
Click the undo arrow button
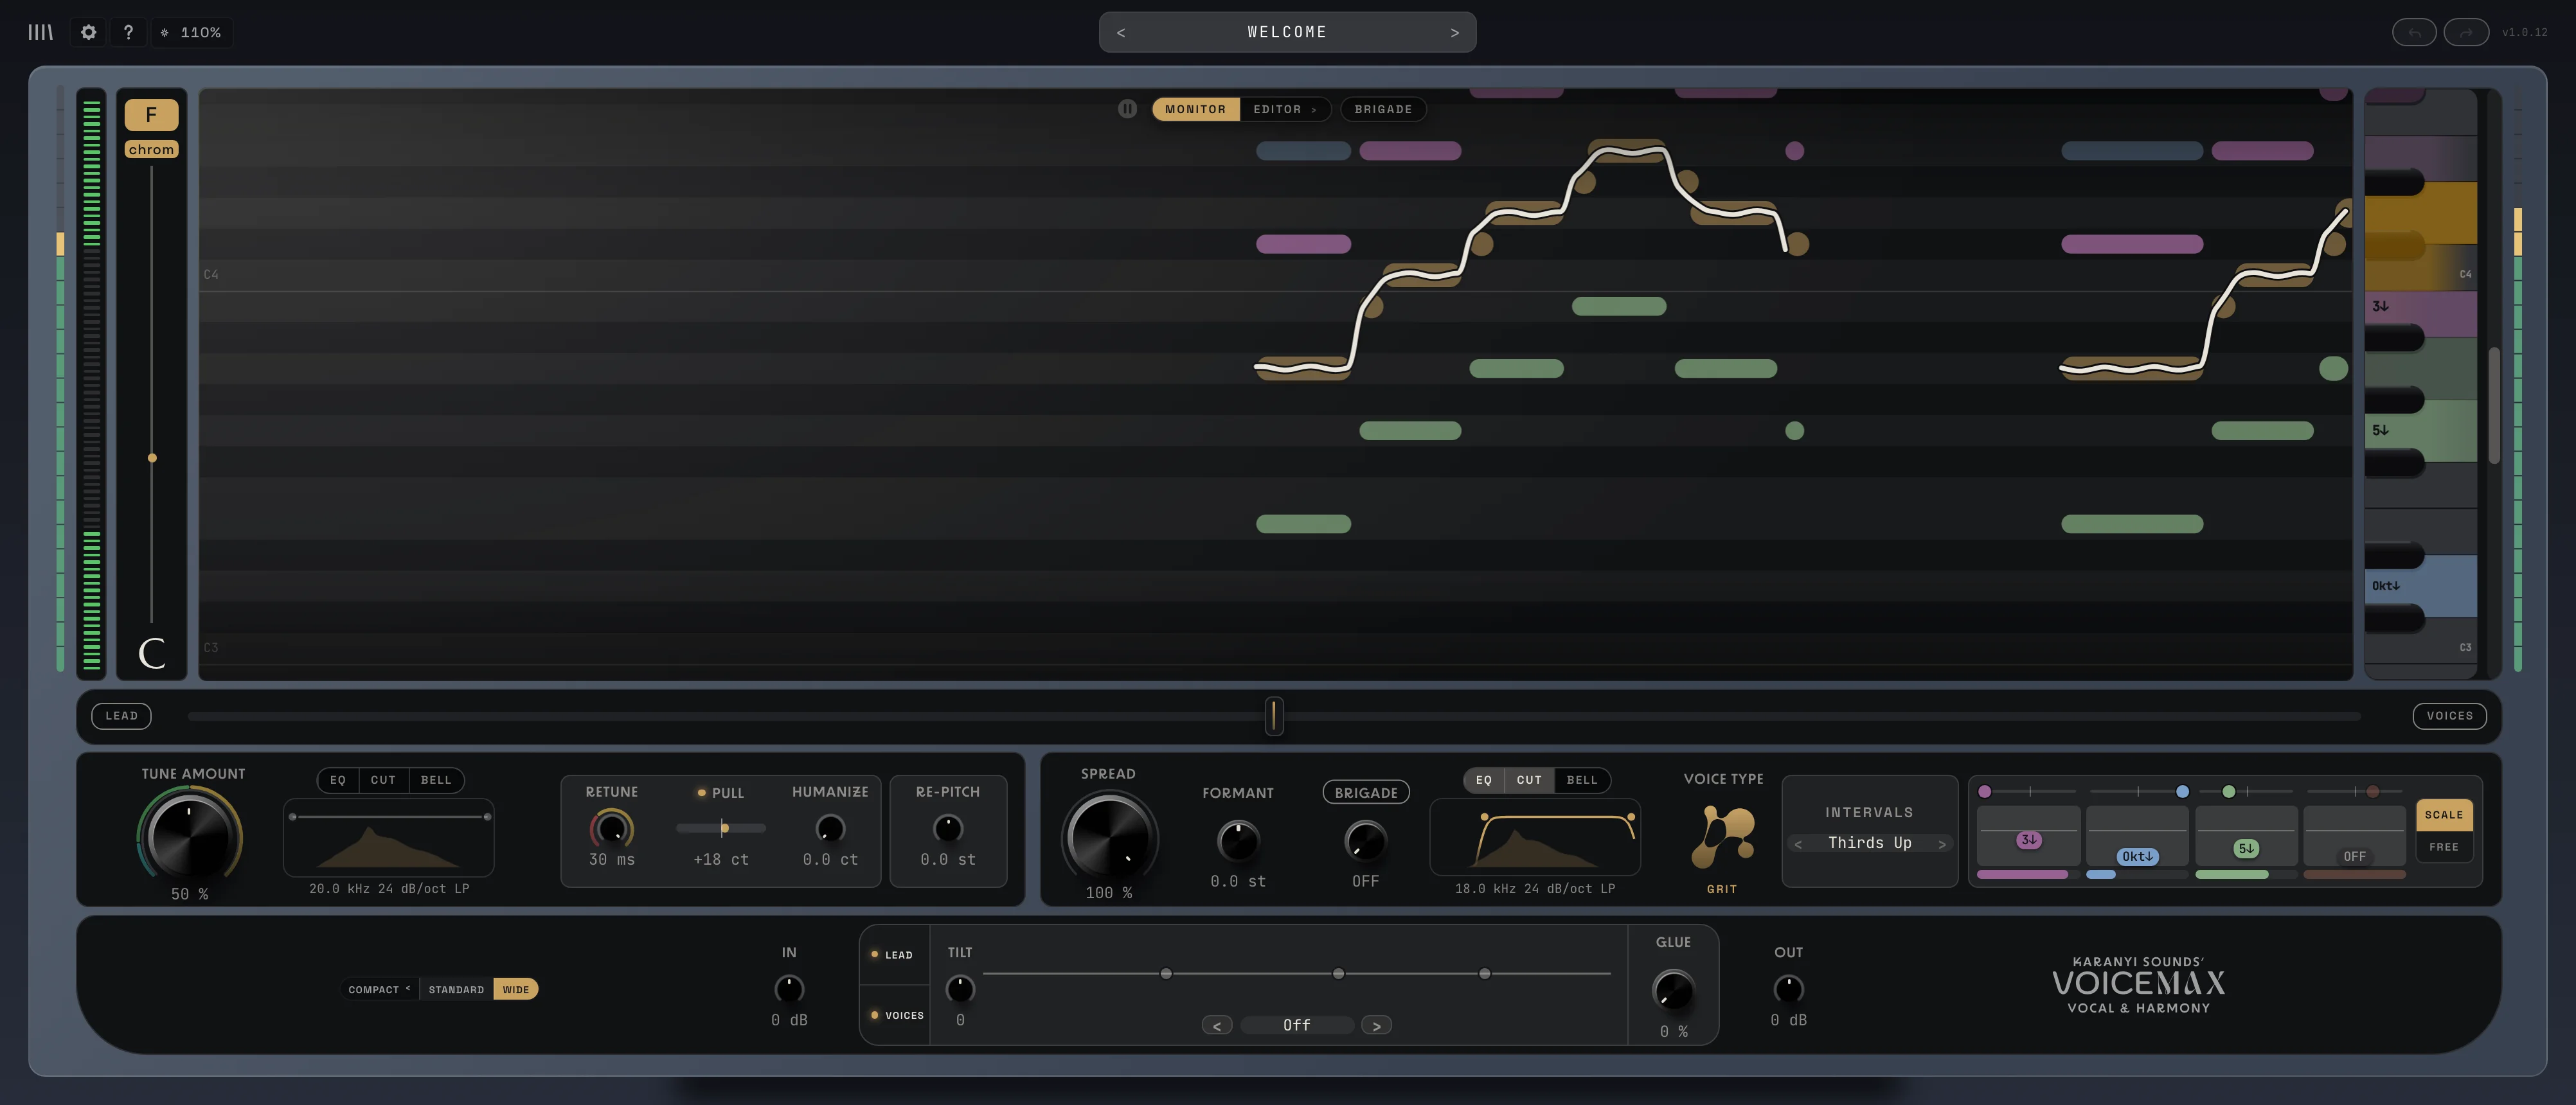pyautogui.click(x=2414, y=32)
